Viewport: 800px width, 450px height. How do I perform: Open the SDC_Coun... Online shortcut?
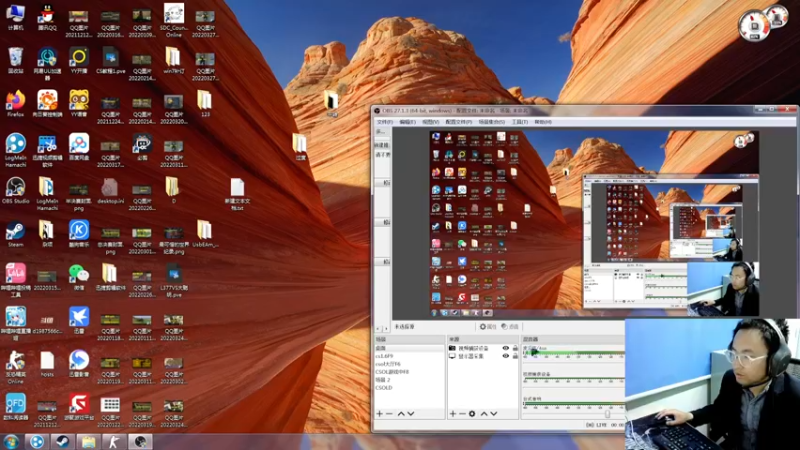[x=173, y=19]
